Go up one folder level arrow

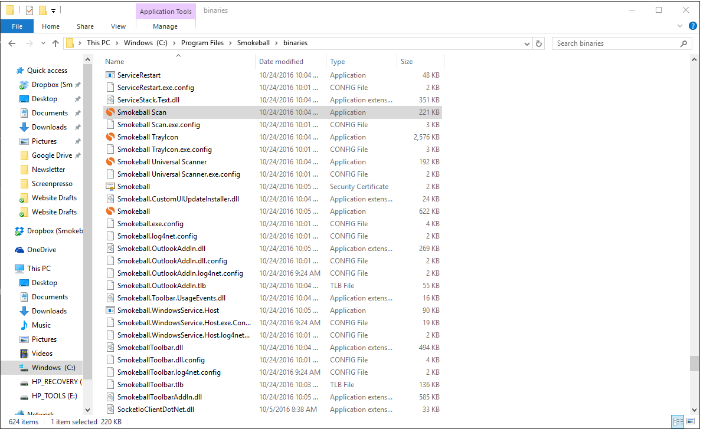55,44
